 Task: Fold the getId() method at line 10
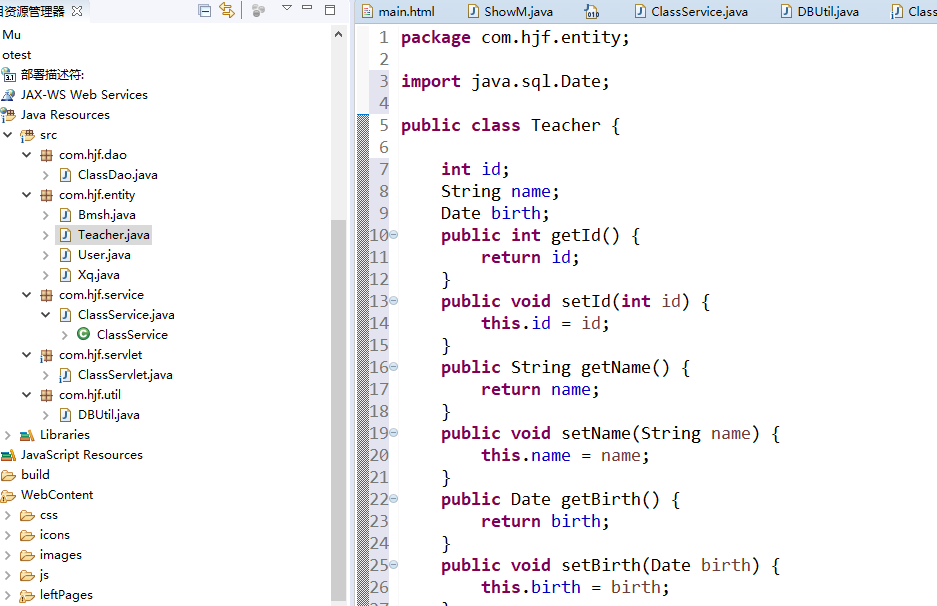tap(394, 235)
